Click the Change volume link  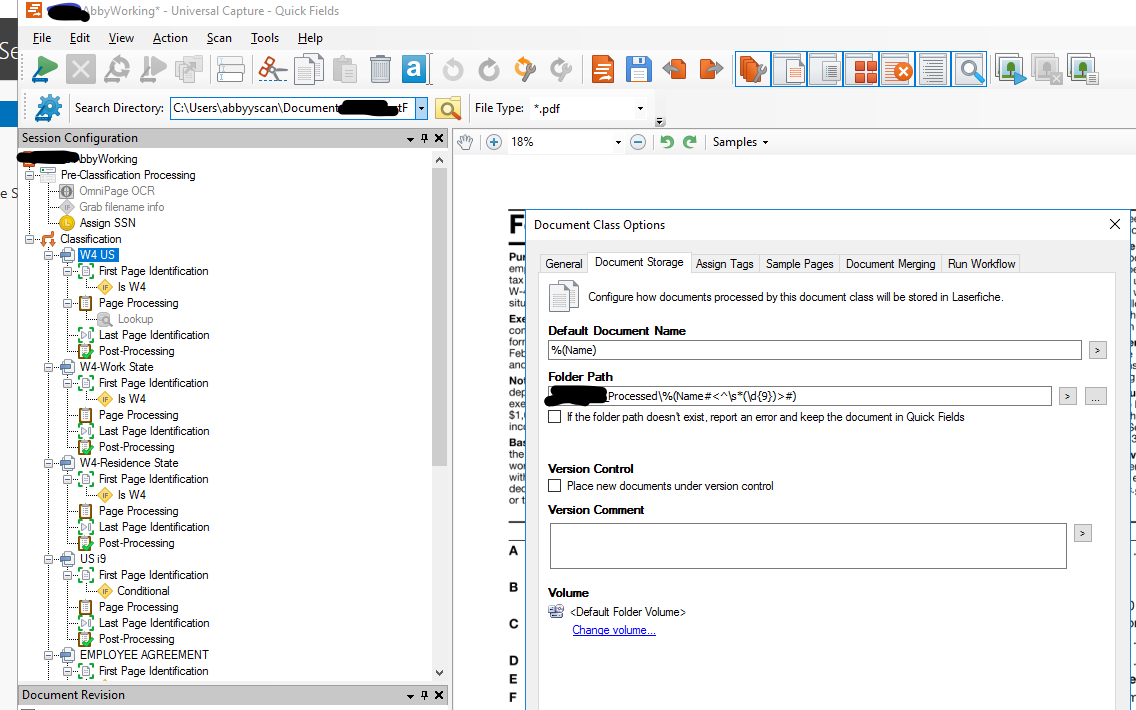click(x=614, y=630)
